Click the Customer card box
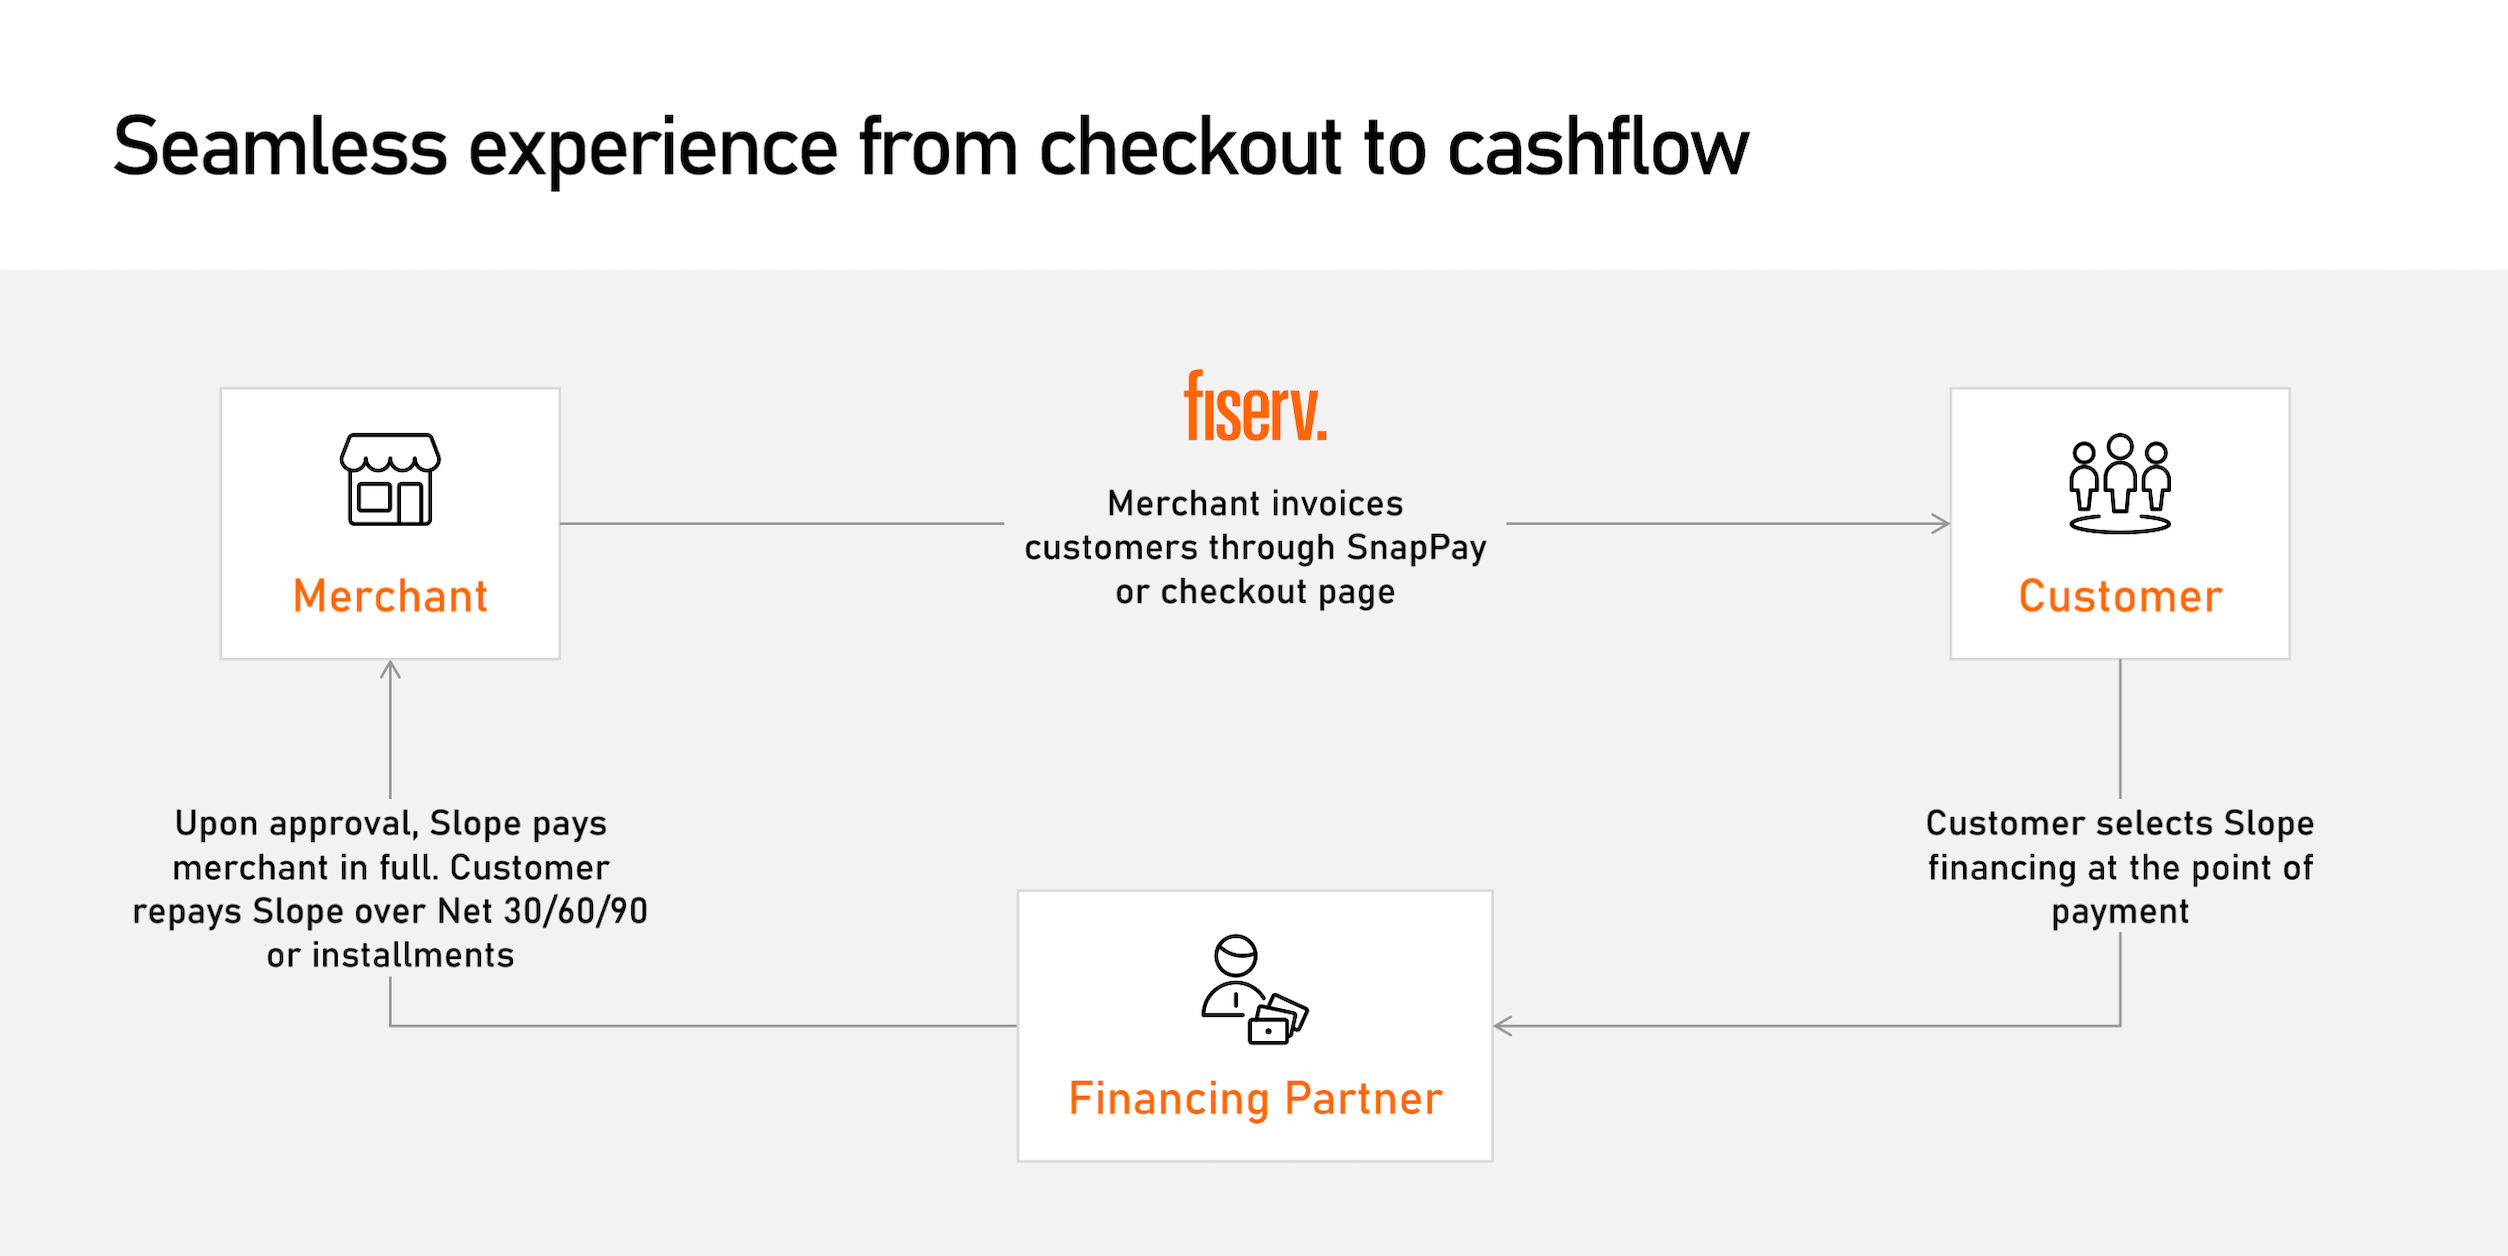2508x1256 pixels. tap(2120, 523)
